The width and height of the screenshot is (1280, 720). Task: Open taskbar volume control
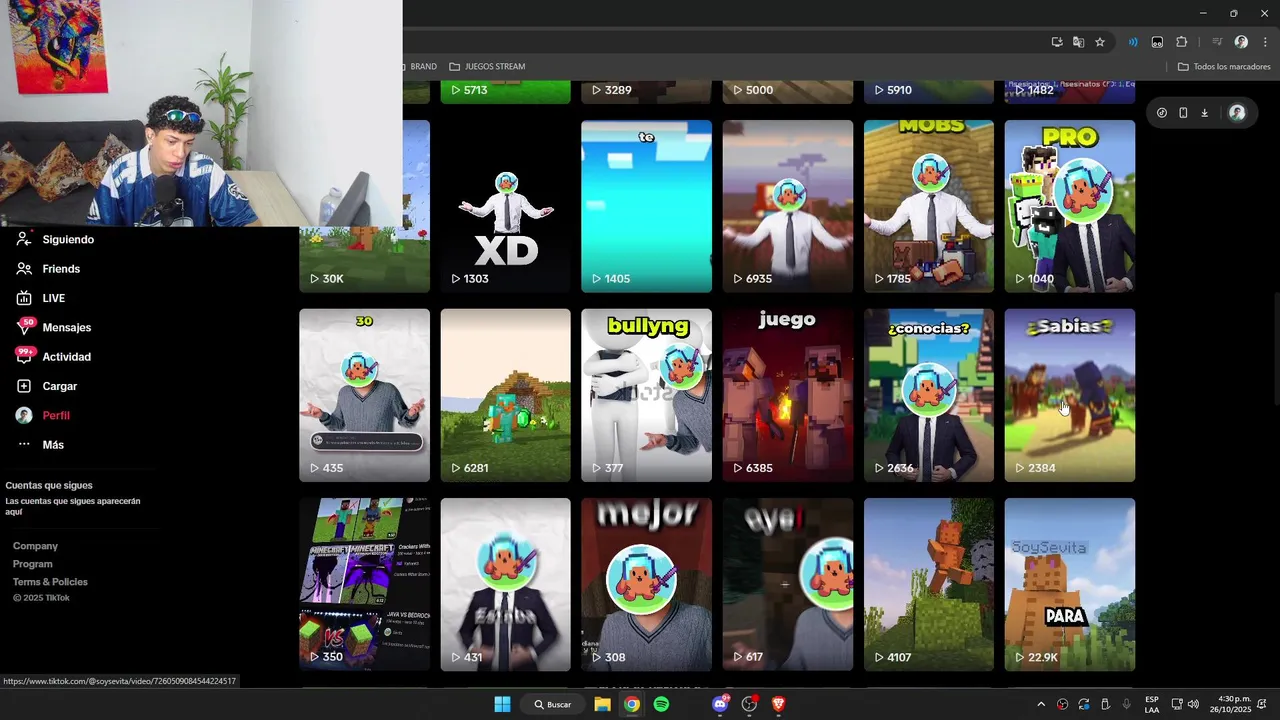pyautogui.click(x=1193, y=704)
